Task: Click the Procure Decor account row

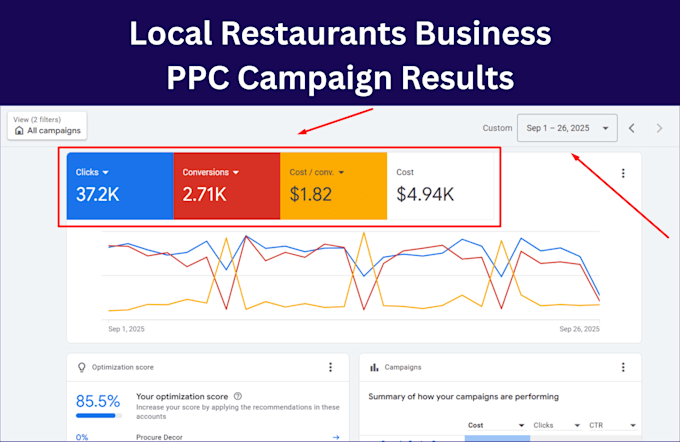Action: [207, 437]
